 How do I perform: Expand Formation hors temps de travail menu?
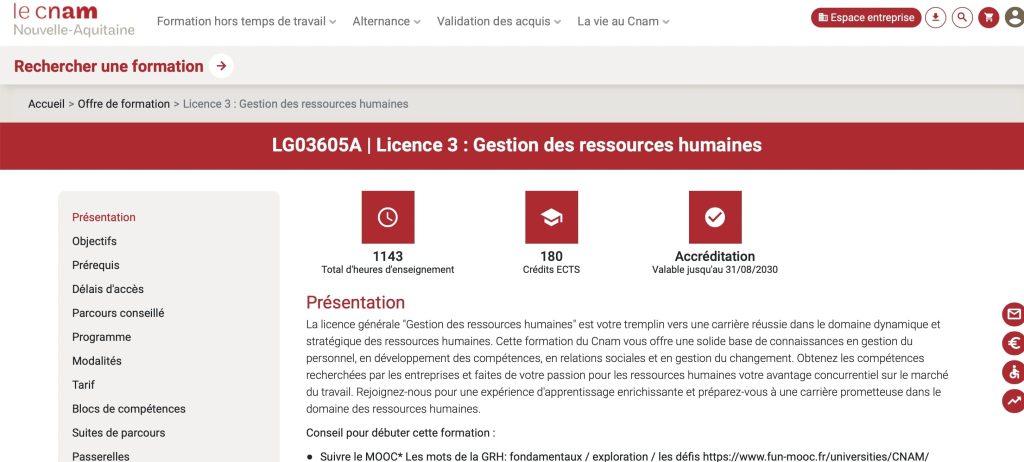[x=246, y=22]
